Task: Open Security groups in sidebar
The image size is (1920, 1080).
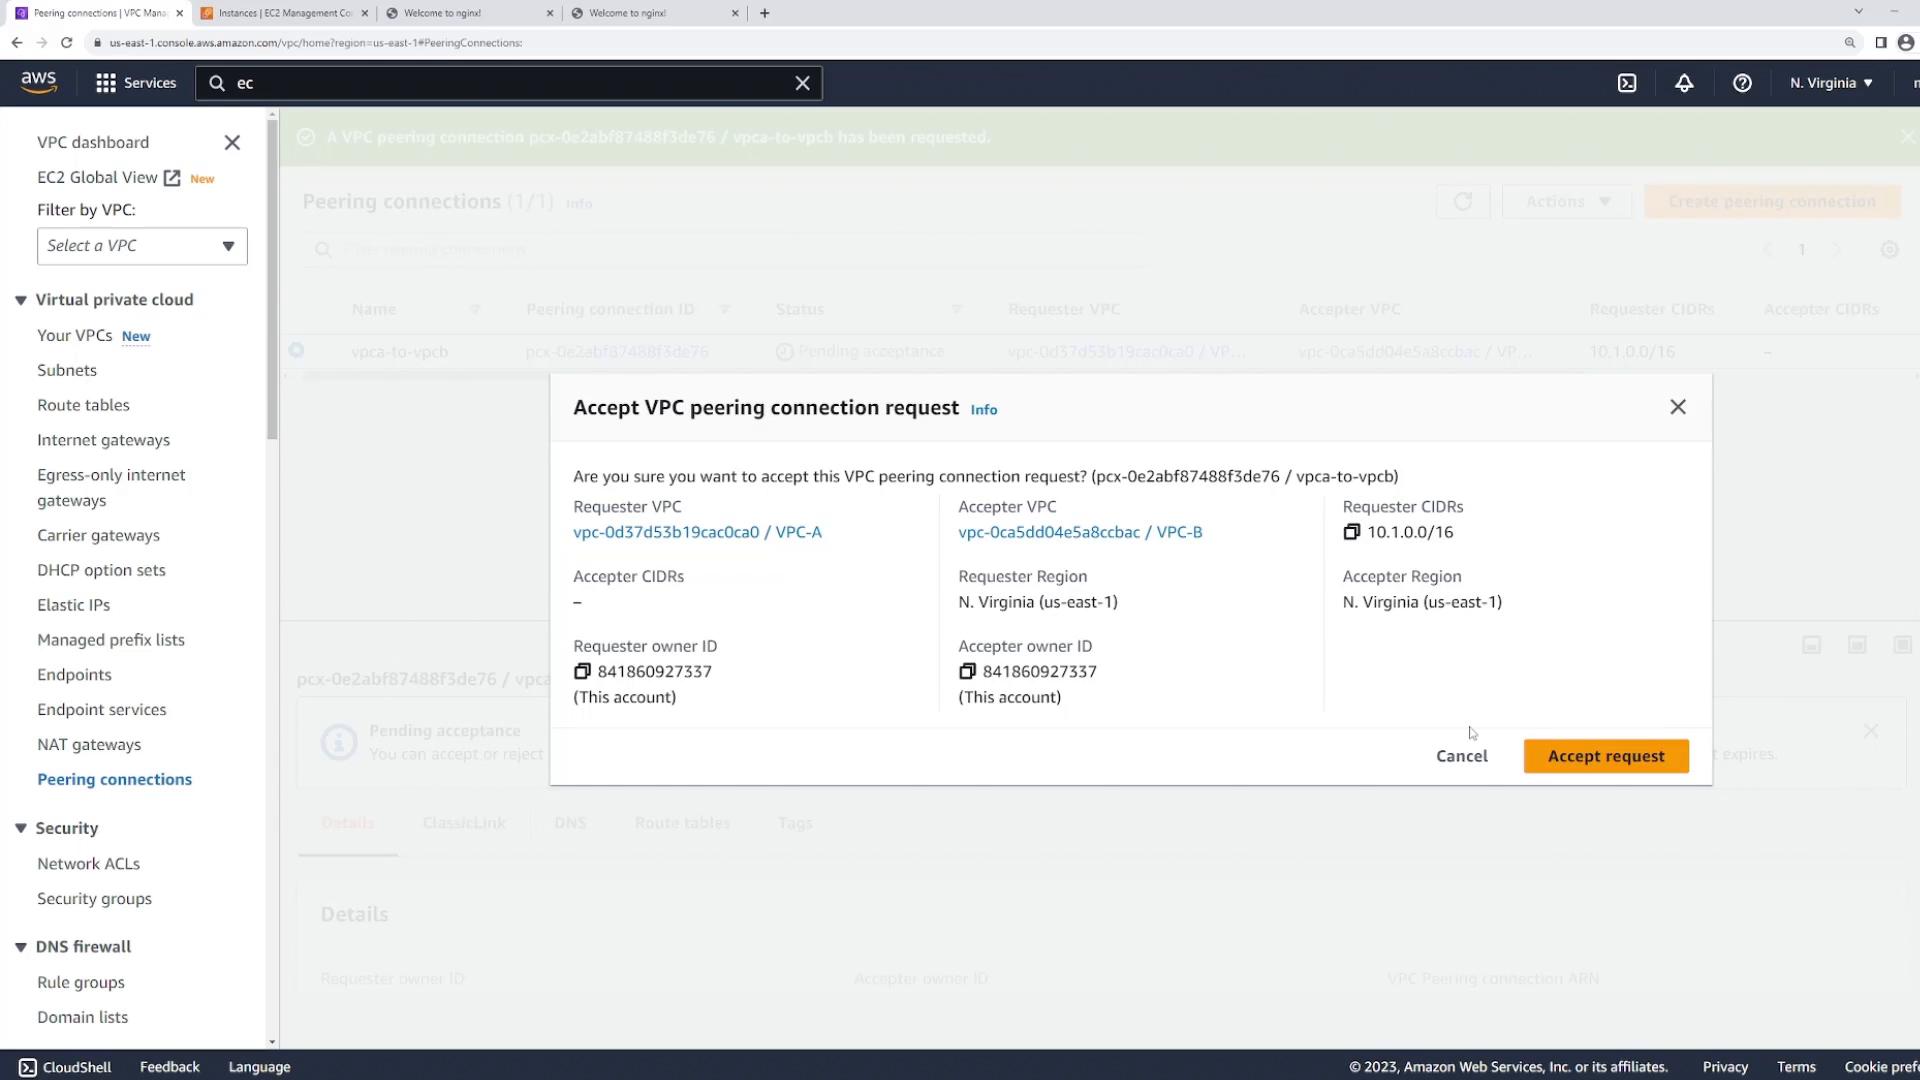Action: pos(94,898)
